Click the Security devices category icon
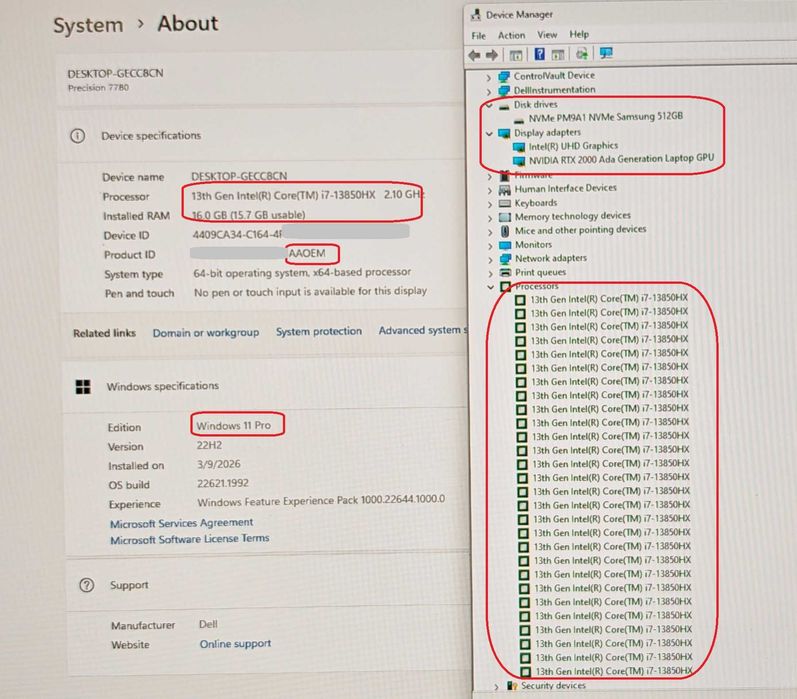Viewport: 797px width, 699px height. pos(512,686)
